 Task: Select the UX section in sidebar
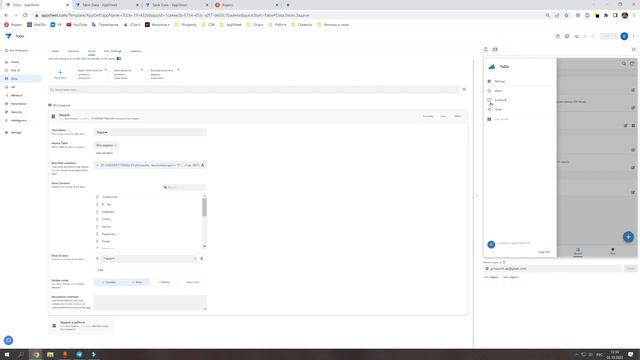13,87
